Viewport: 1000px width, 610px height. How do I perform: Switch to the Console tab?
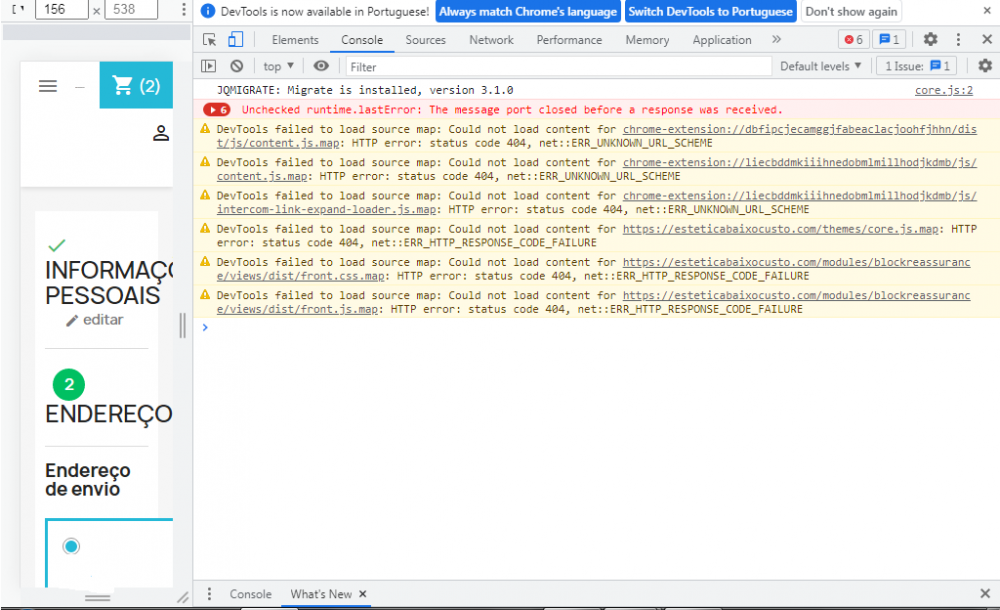[x=362, y=40]
